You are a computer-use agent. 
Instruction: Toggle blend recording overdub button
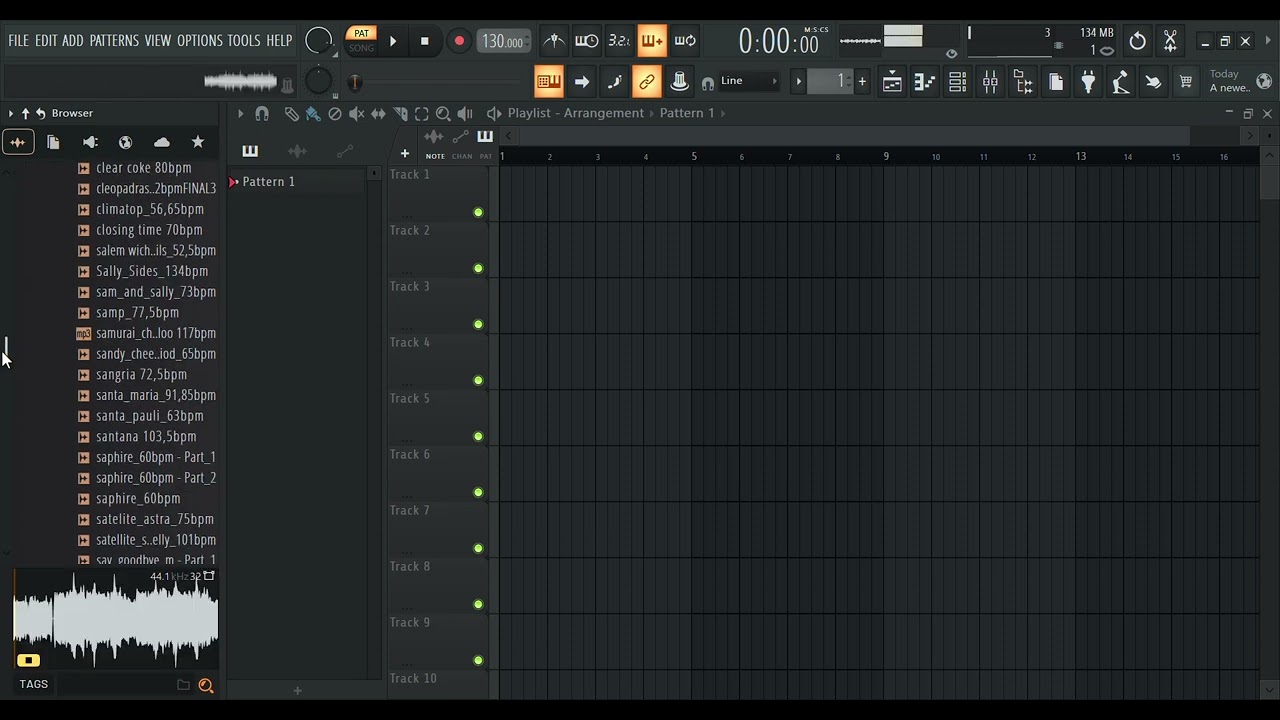point(652,41)
